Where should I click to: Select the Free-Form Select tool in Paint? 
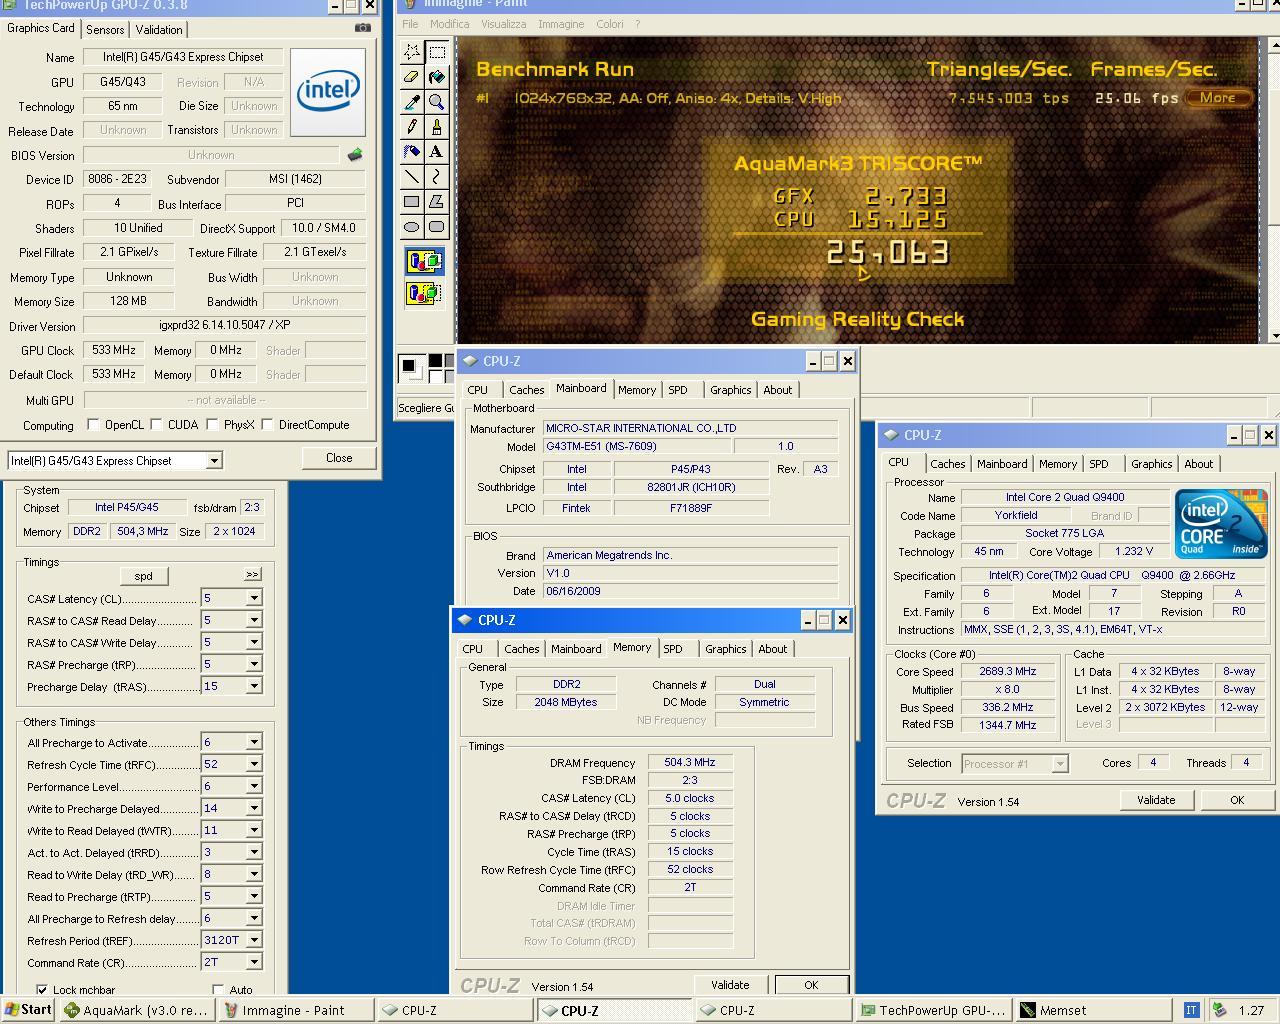(412, 52)
